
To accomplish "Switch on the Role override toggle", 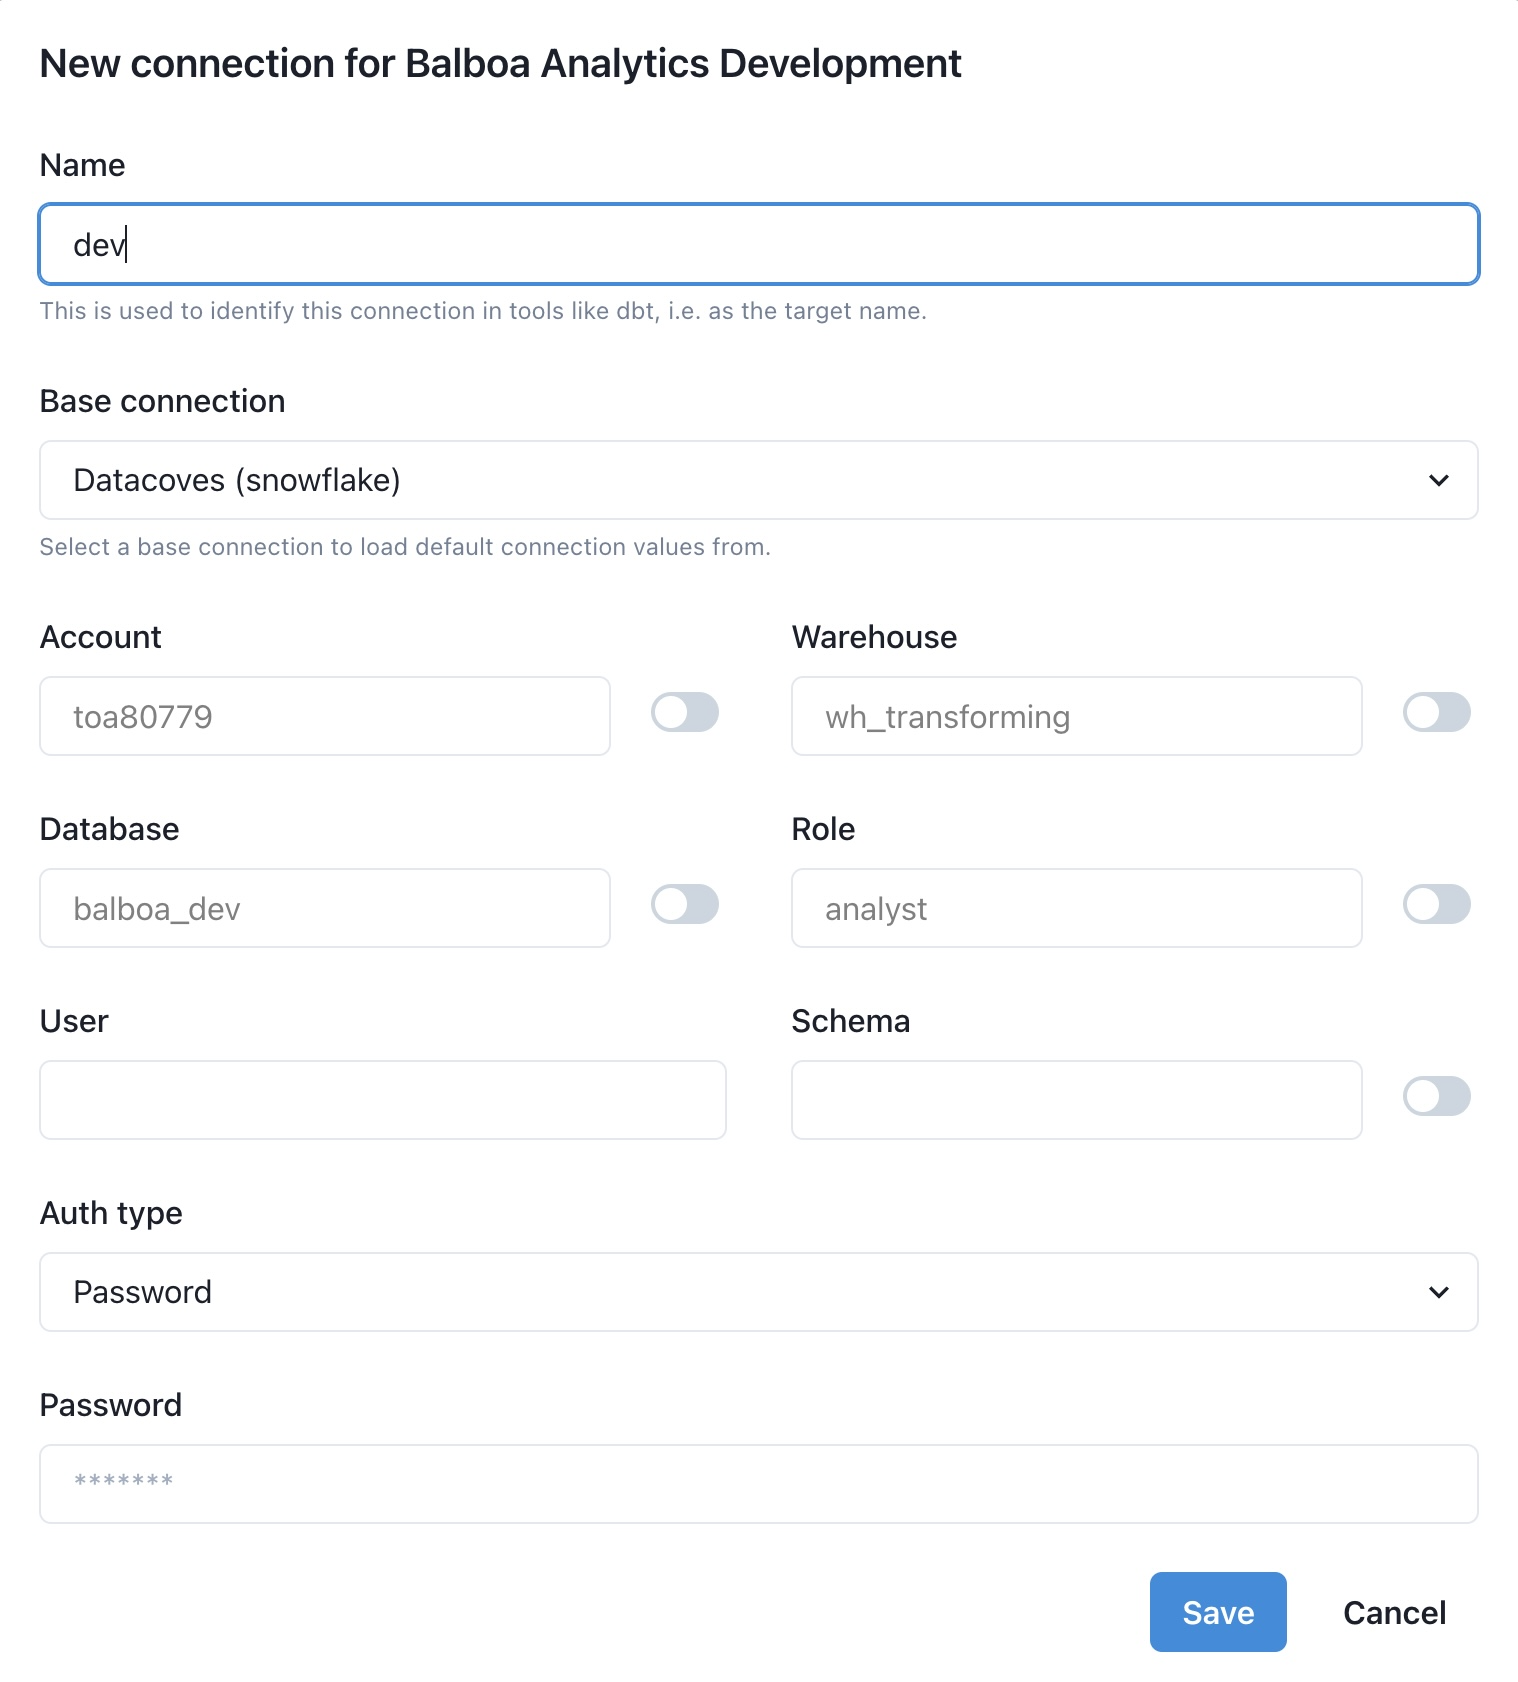I will [x=1437, y=905].
